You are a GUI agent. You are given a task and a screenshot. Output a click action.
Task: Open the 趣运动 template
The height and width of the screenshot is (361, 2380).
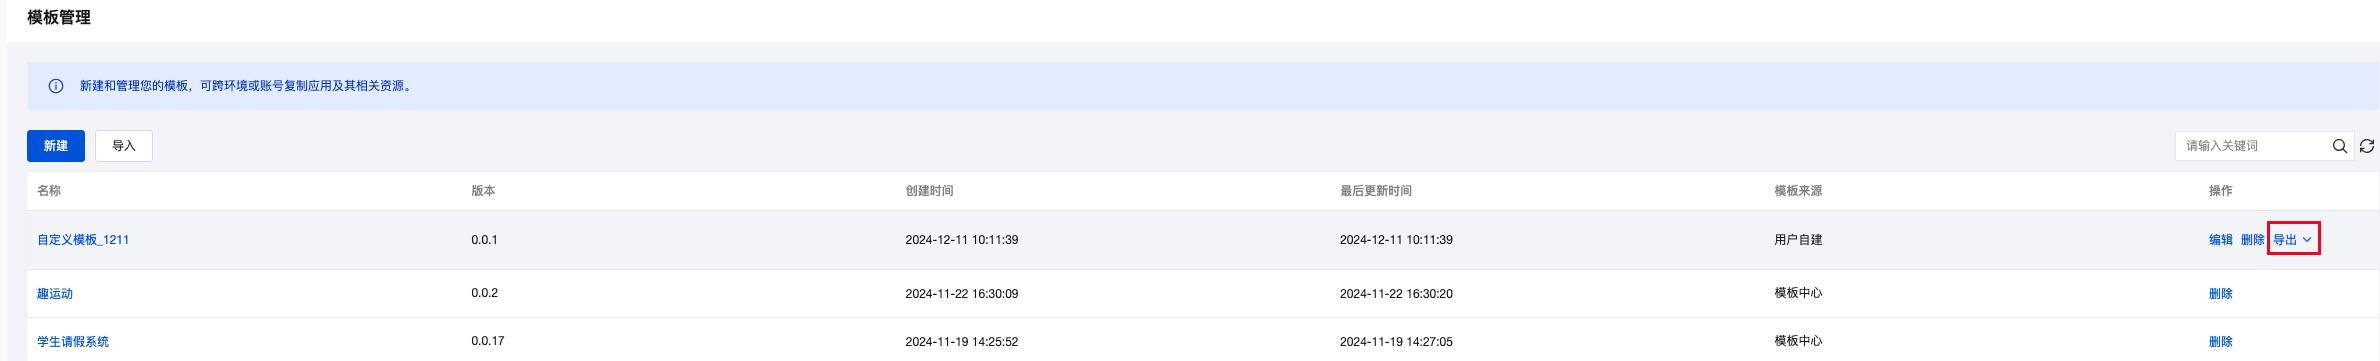pos(55,294)
